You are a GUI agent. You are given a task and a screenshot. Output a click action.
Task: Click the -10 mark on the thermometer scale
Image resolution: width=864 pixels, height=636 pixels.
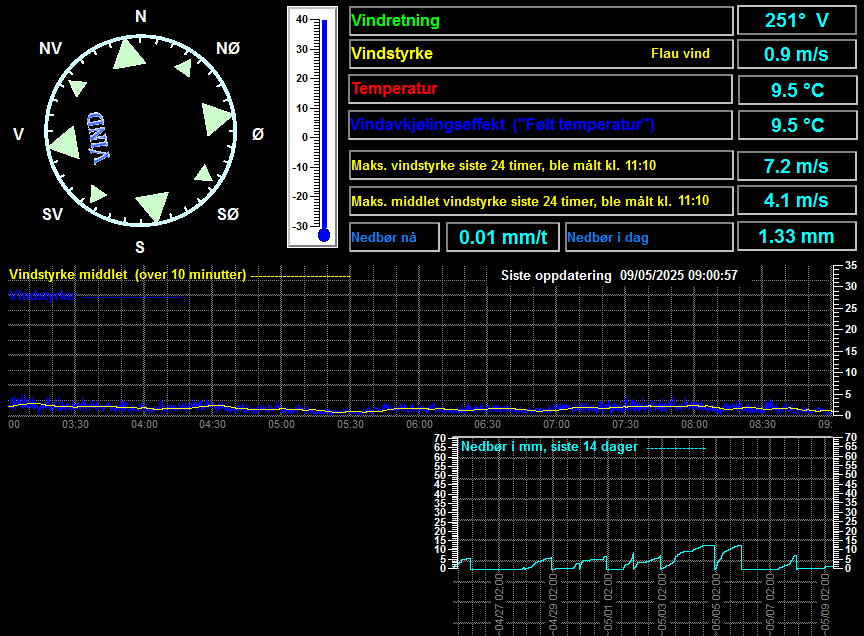coord(300,167)
